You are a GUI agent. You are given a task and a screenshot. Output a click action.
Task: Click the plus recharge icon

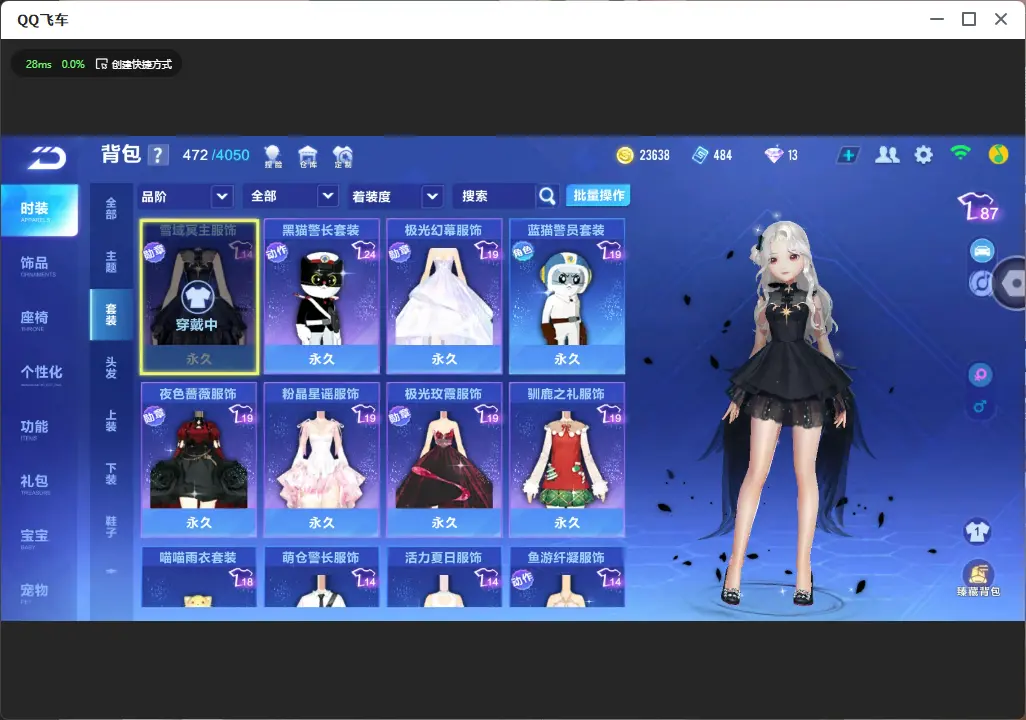tap(848, 155)
